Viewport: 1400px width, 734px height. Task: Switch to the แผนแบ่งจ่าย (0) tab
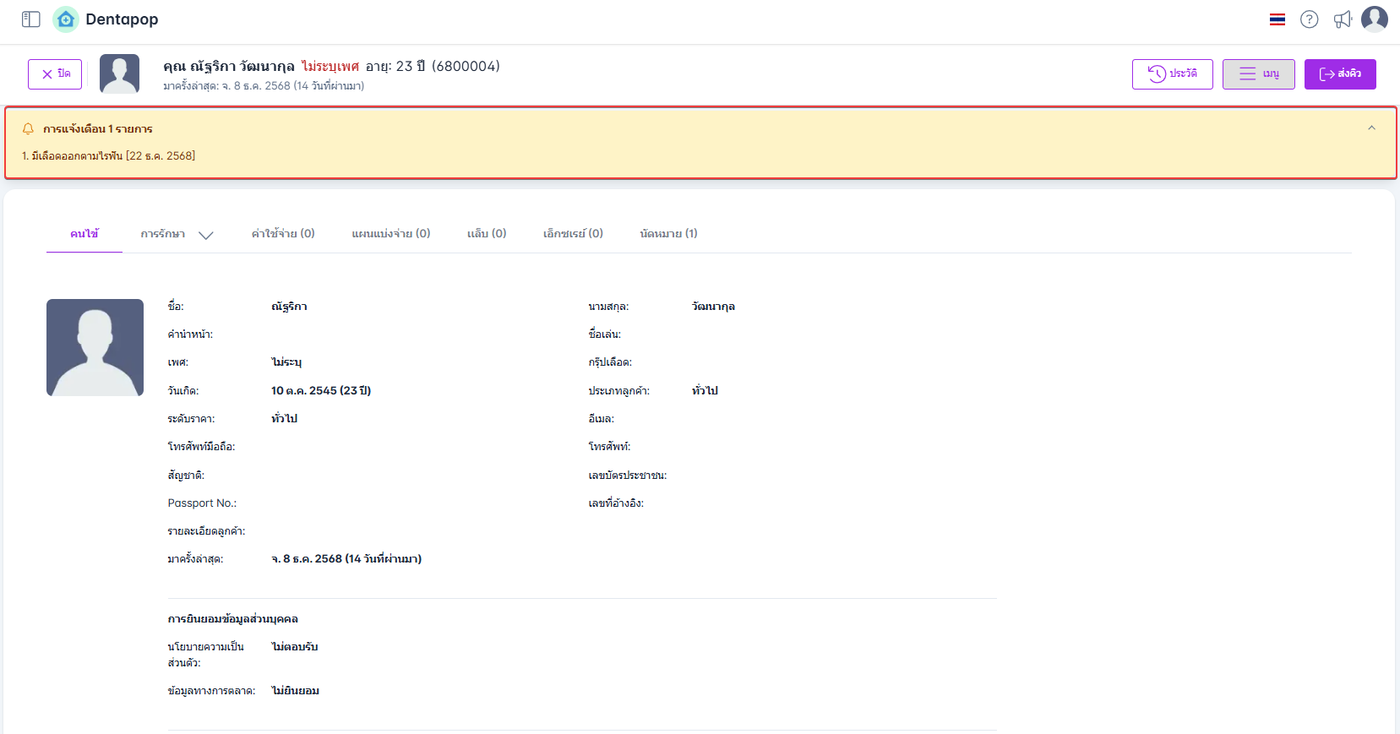[x=391, y=234]
